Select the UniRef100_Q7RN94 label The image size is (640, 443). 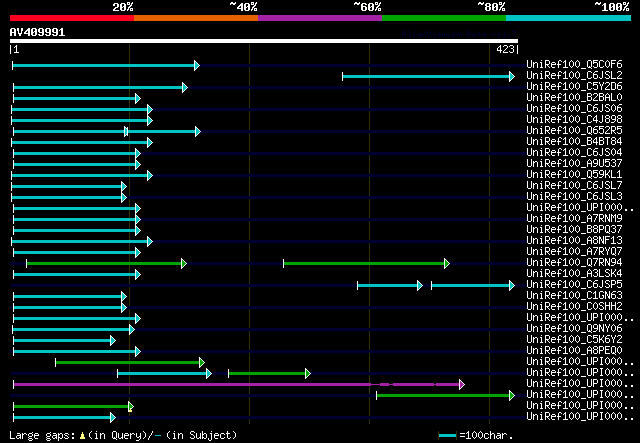tap(574, 263)
